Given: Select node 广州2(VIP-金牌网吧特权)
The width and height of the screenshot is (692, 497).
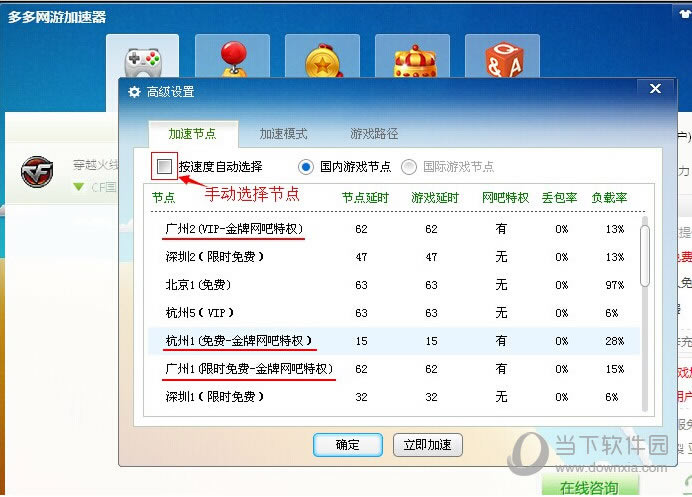Looking at the screenshot, I should coord(394,229).
